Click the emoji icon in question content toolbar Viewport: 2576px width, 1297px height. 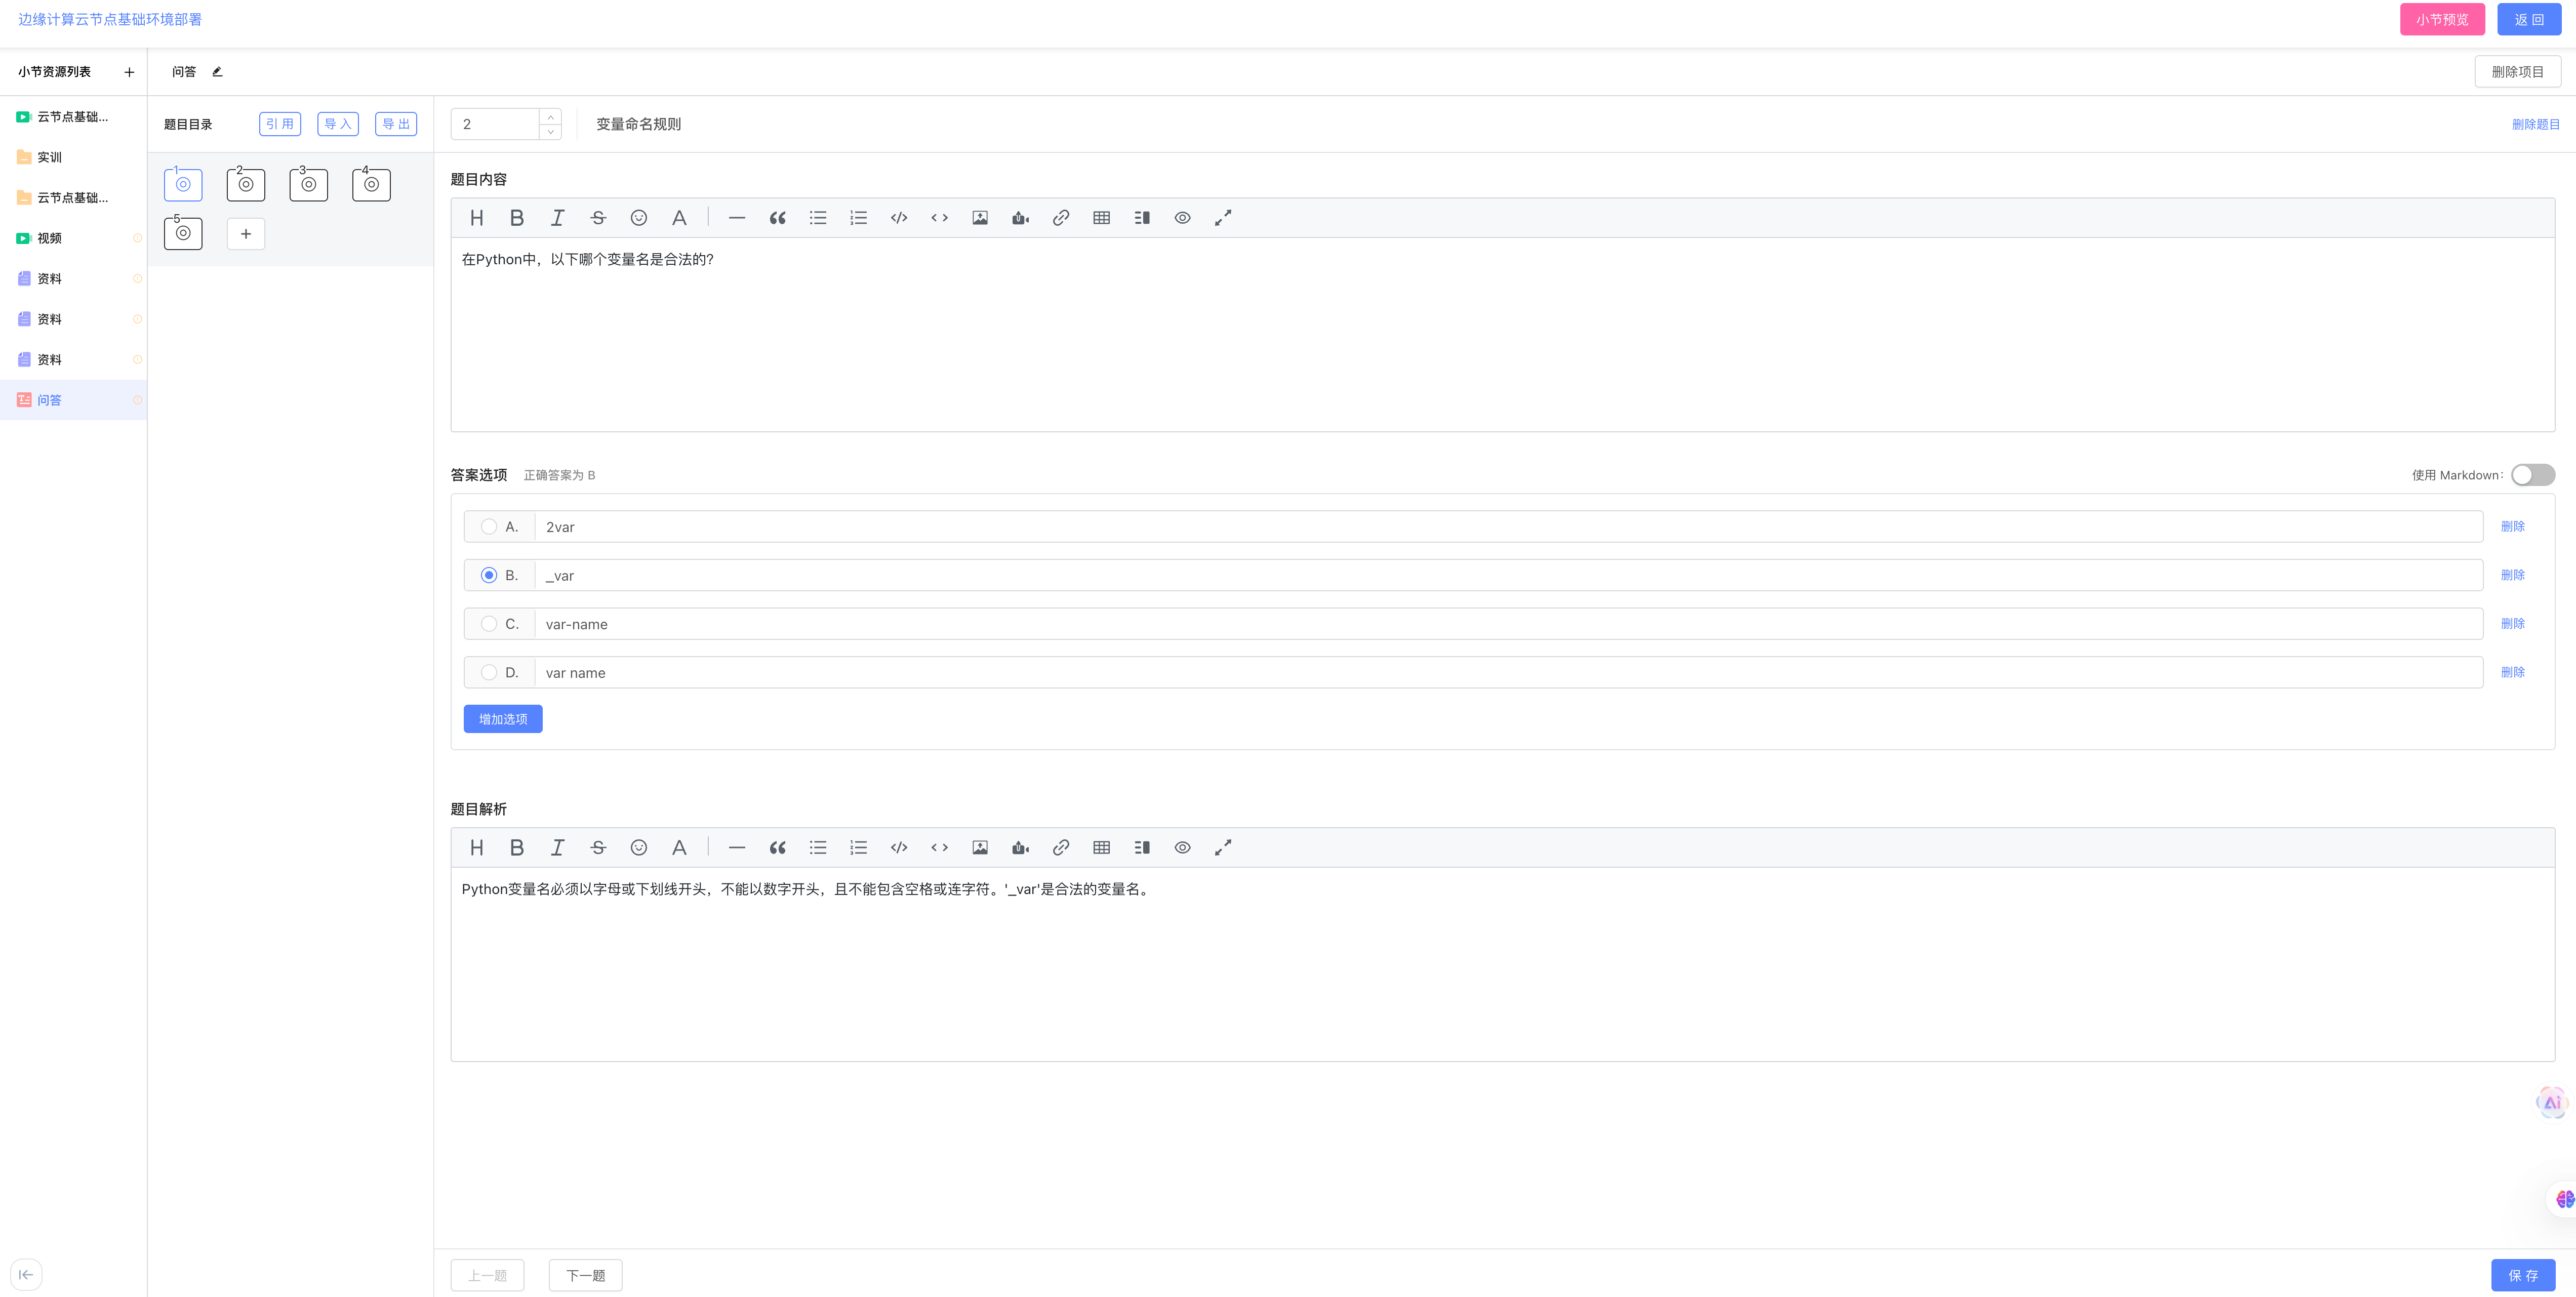pos(638,218)
